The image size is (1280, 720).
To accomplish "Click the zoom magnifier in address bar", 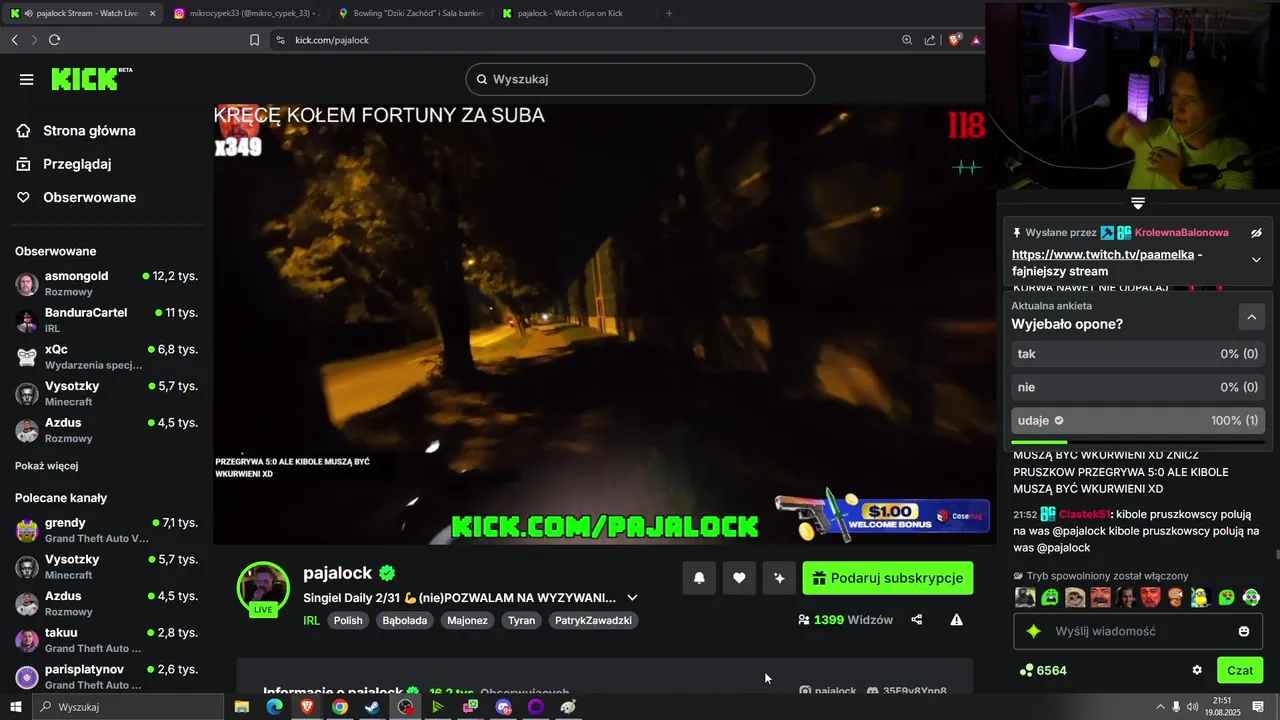I will pos(907,40).
